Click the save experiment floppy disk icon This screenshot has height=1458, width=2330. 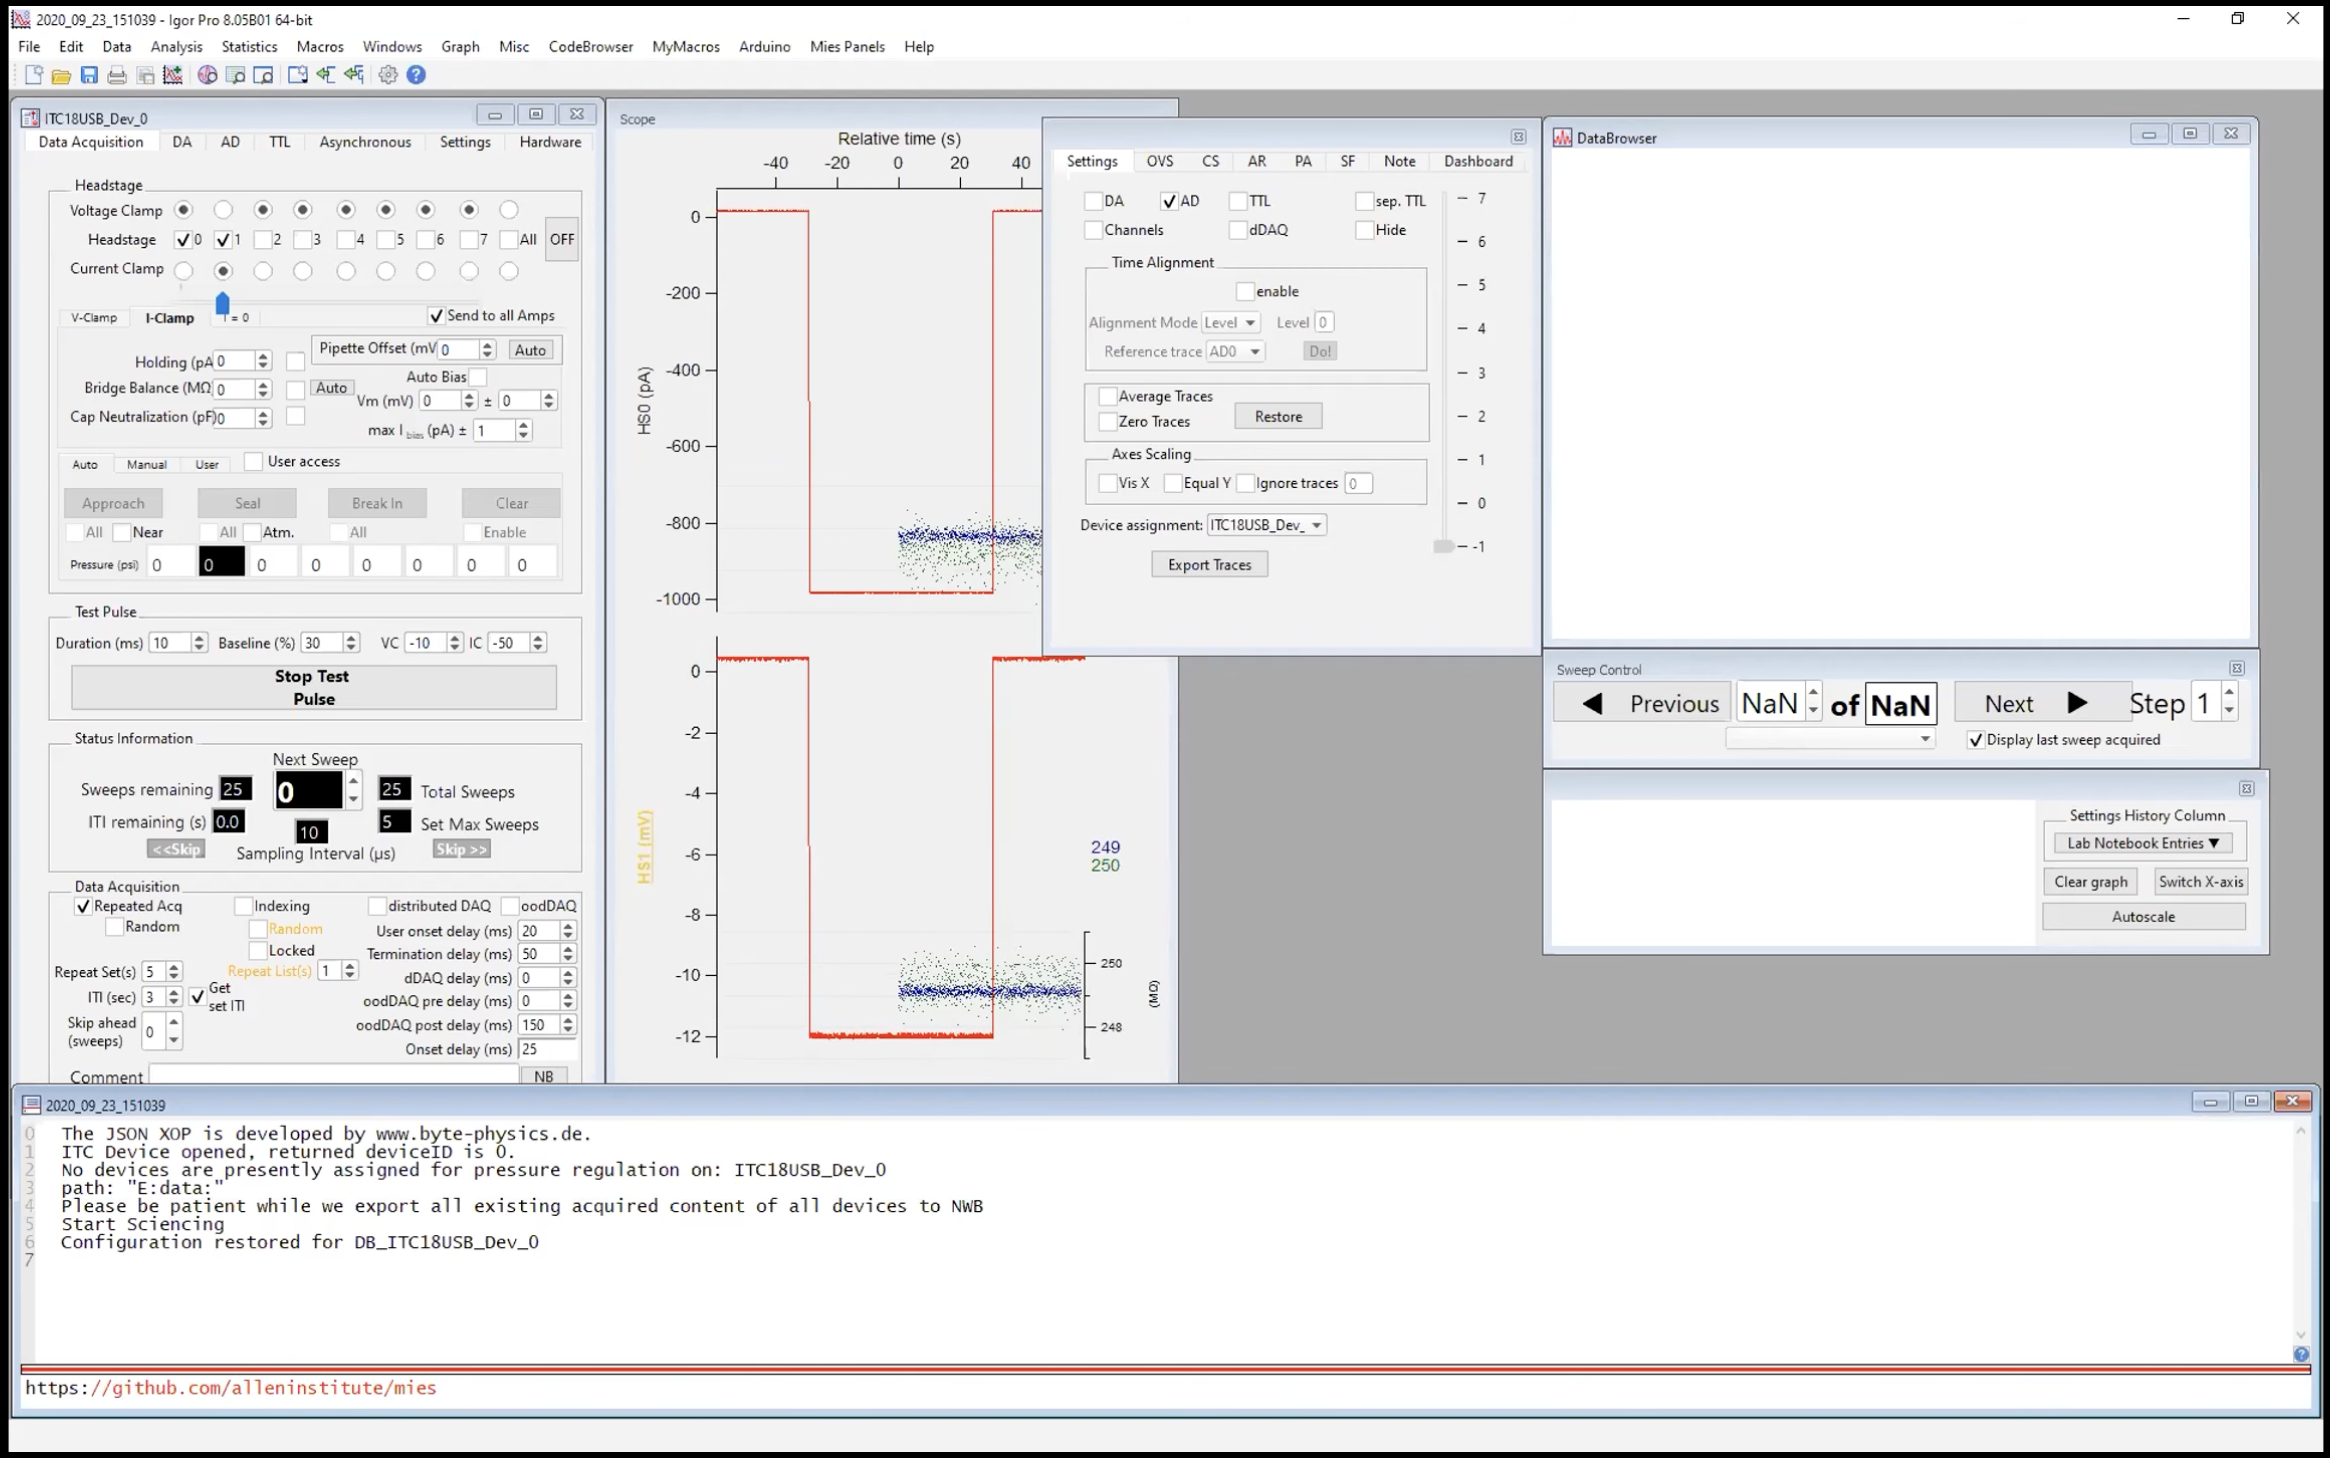pos(89,75)
